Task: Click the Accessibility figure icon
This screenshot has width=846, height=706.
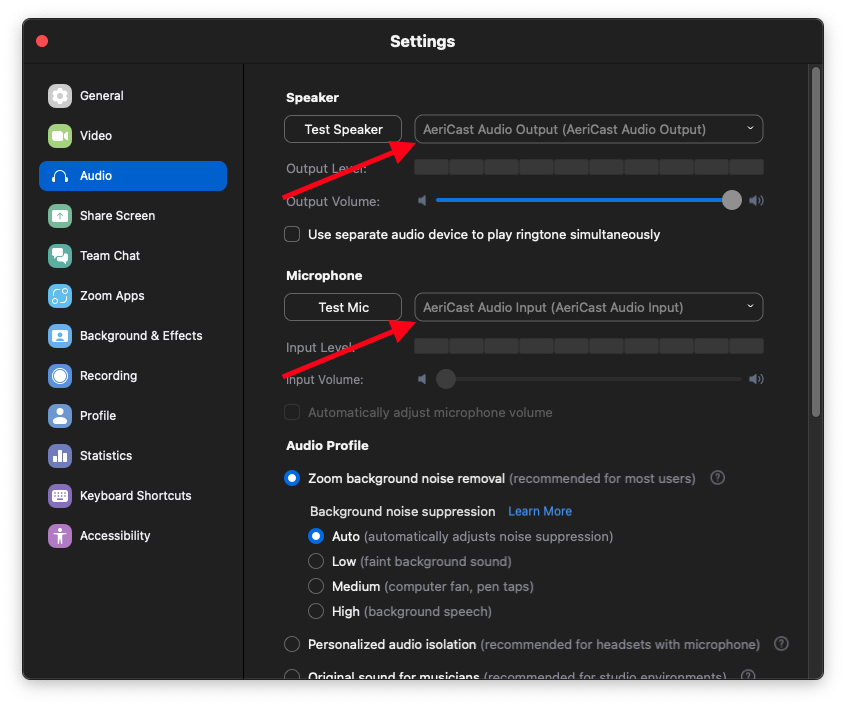Action: pyautogui.click(x=60, y=536)
